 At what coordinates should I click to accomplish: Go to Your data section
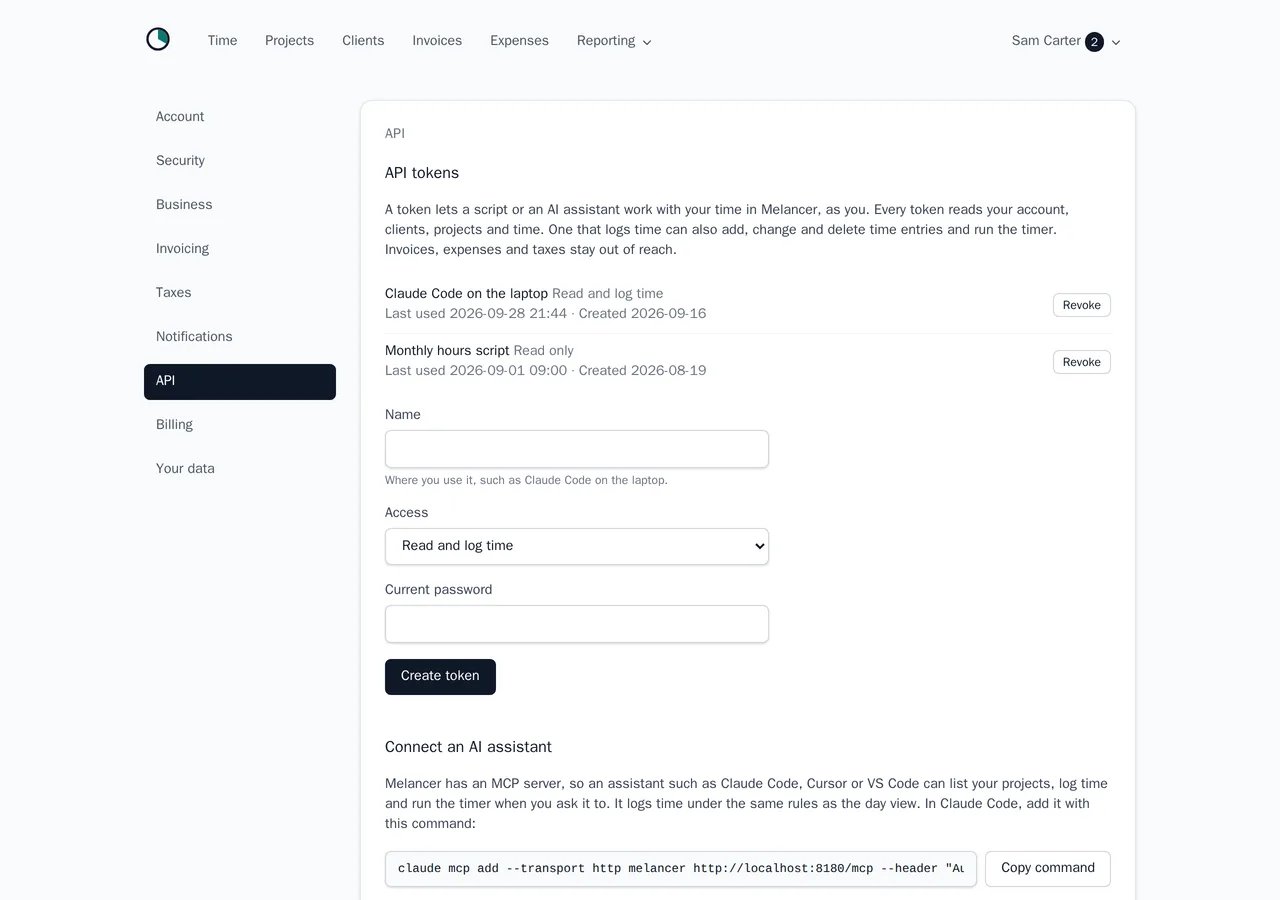tap(240, 469)
